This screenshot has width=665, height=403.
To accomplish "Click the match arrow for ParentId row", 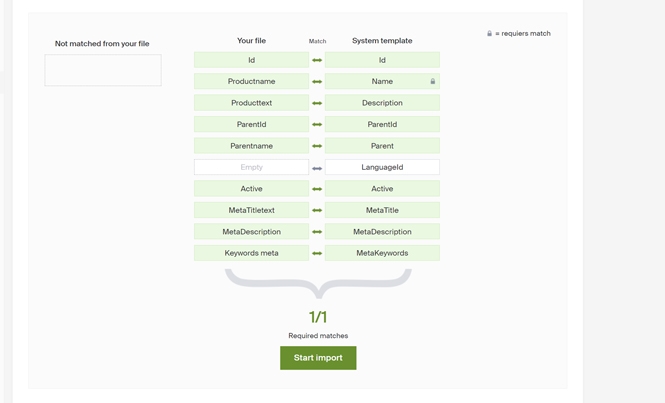I will tap(317, 125).
